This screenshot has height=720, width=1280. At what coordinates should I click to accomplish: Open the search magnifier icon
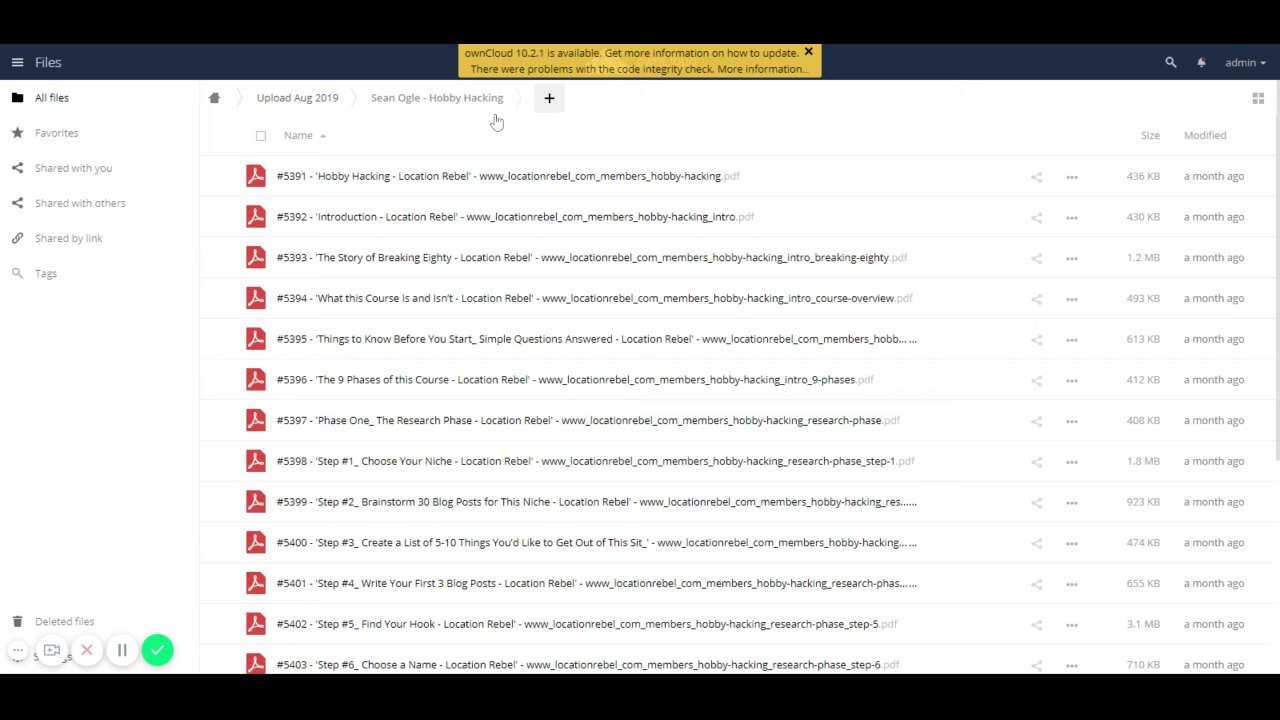(1171, 62)
